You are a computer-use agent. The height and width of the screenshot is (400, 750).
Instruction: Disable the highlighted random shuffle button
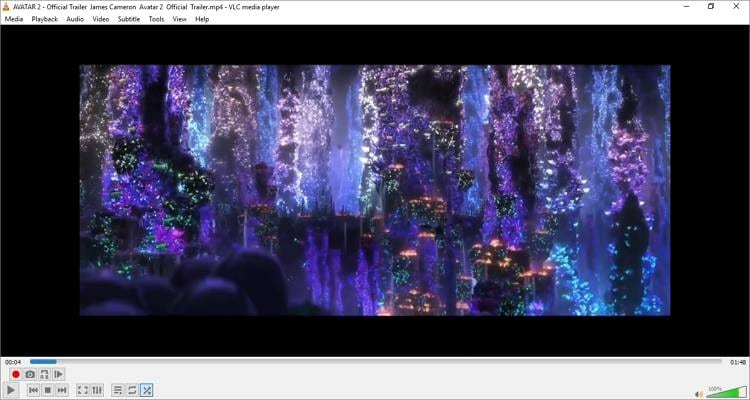click(x=146, y=390)
